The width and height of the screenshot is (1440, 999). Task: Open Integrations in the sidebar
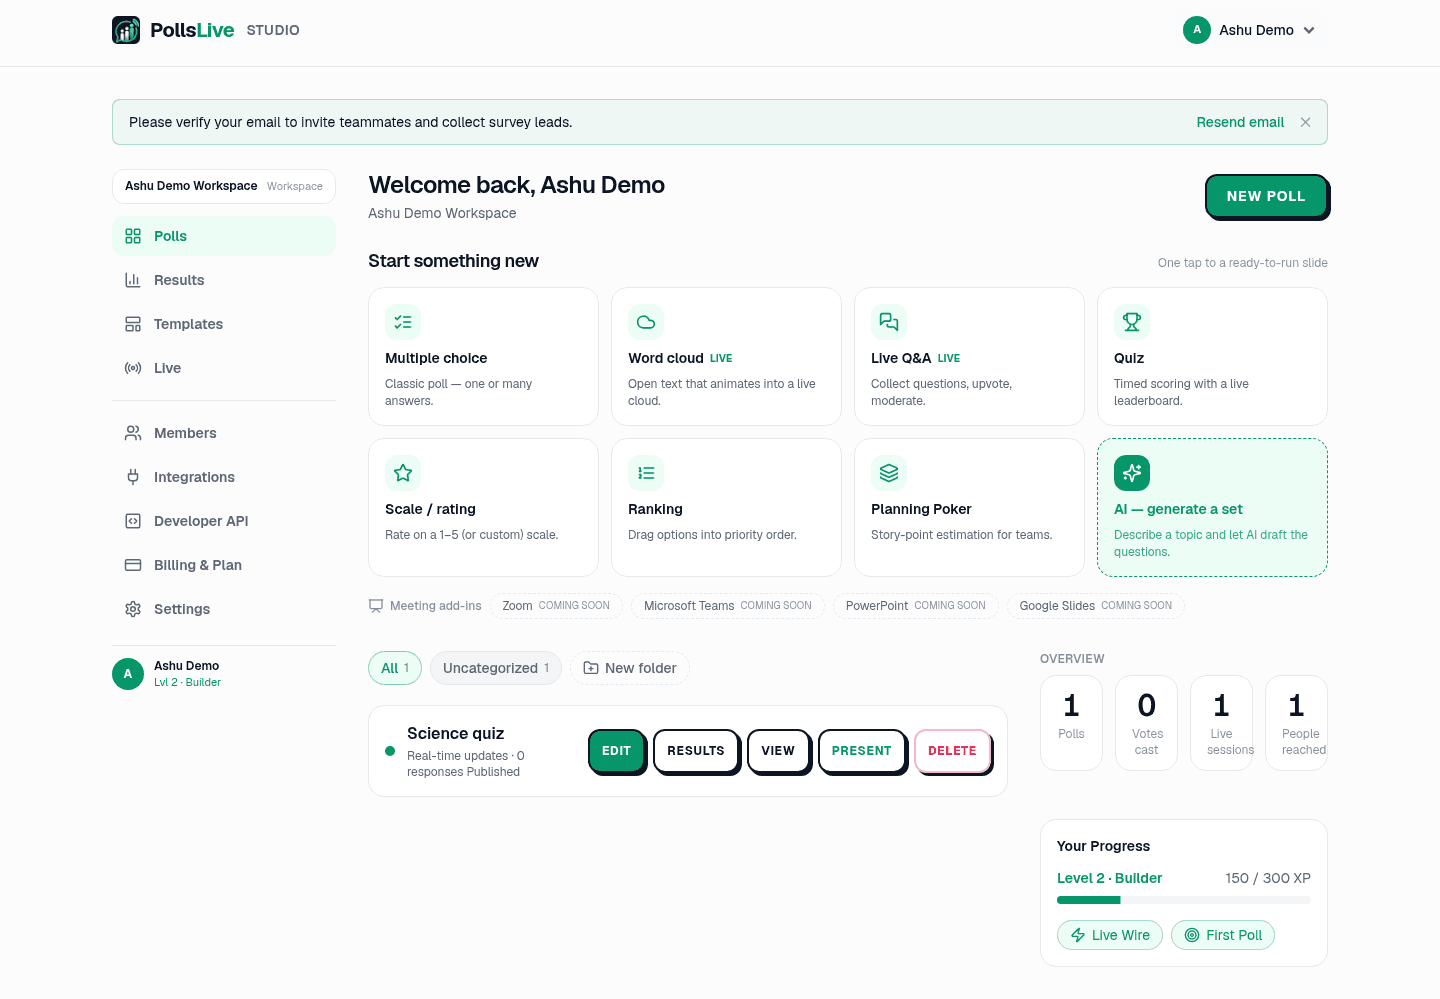[224, 477]
